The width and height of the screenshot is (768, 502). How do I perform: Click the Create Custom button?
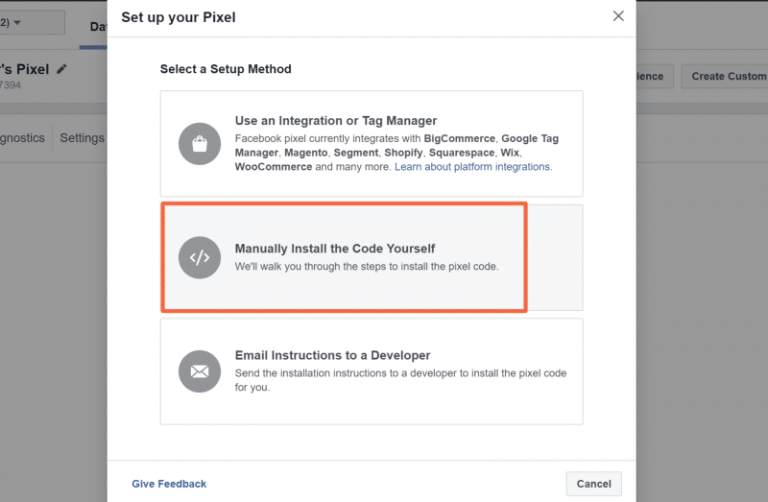point(726,76)
